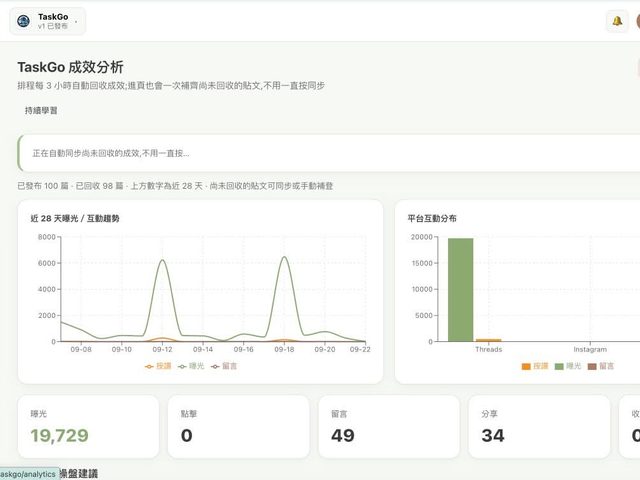Click the 09-22 date label on x-axis
The width and height of the screenshot is (640, 480).
click(x=360, y=349)
